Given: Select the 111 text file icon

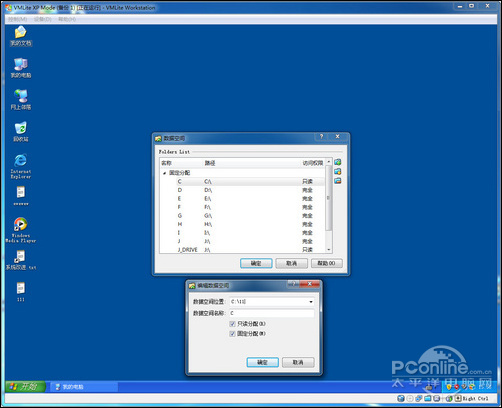Looking at the screenshot, I should click(21, 292).
